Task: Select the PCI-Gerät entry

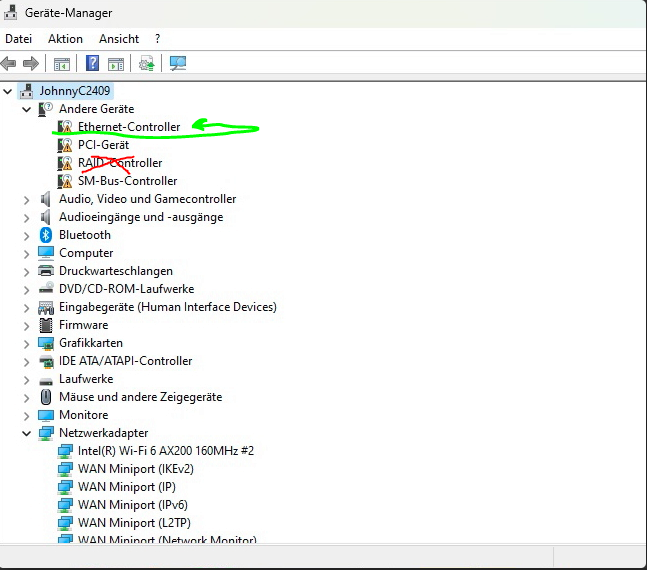Action: point(103,145)
